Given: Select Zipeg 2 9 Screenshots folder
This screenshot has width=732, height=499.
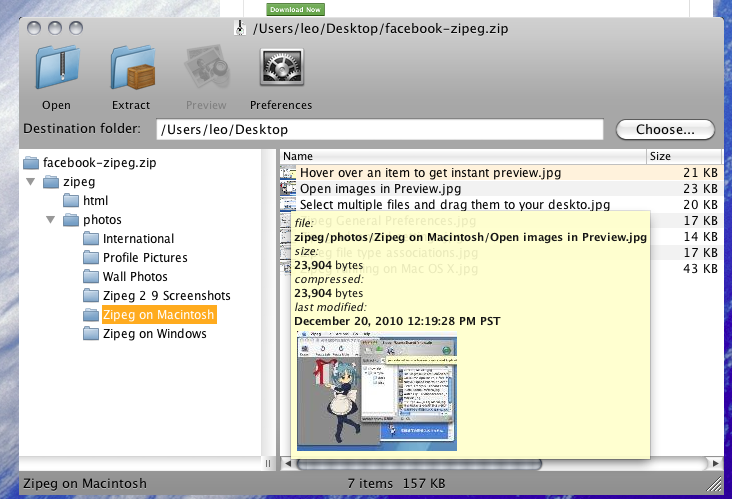Looking at the screenshot, I should pos(166,296).
